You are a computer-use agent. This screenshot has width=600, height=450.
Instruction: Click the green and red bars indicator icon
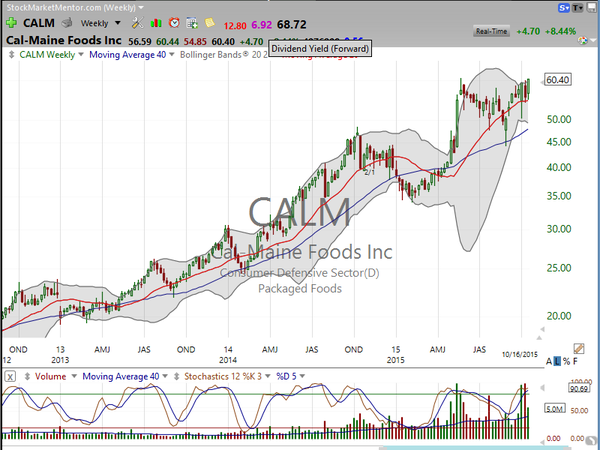coord(156,23)
